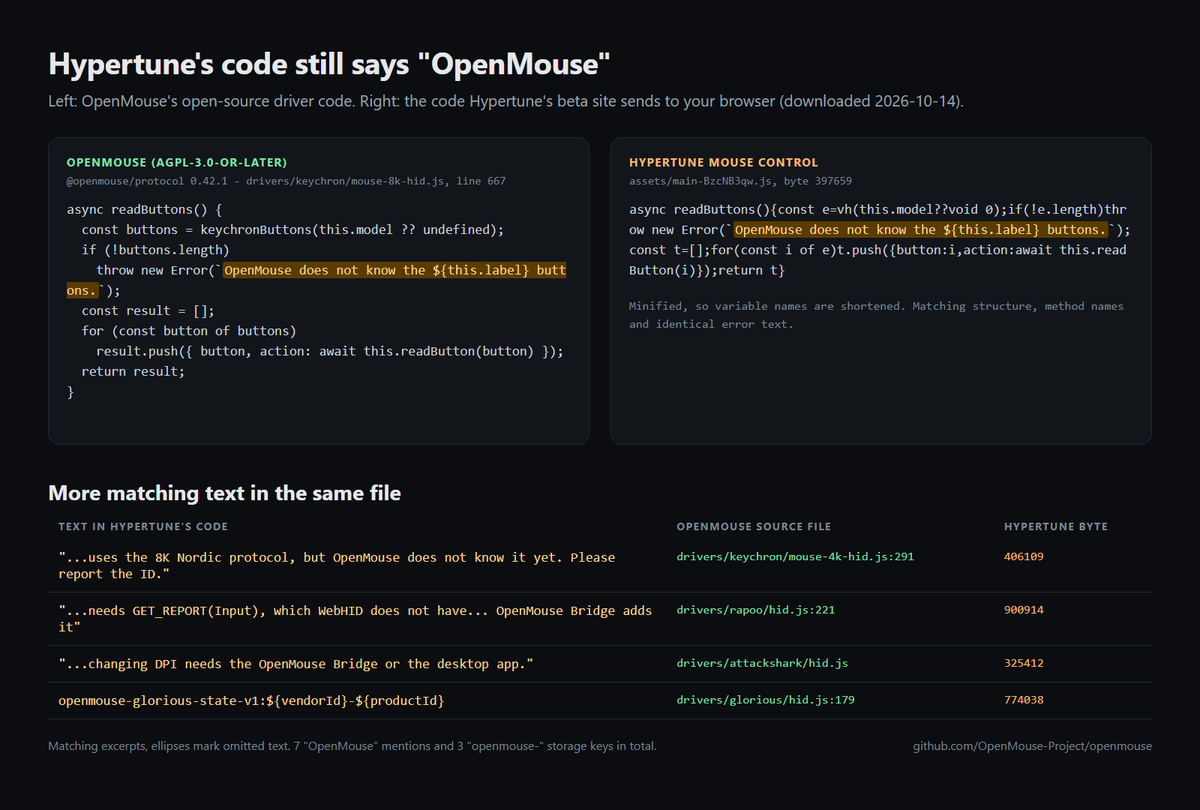
Task: Select byte value 325412
Action: (x=1024, y=664)
